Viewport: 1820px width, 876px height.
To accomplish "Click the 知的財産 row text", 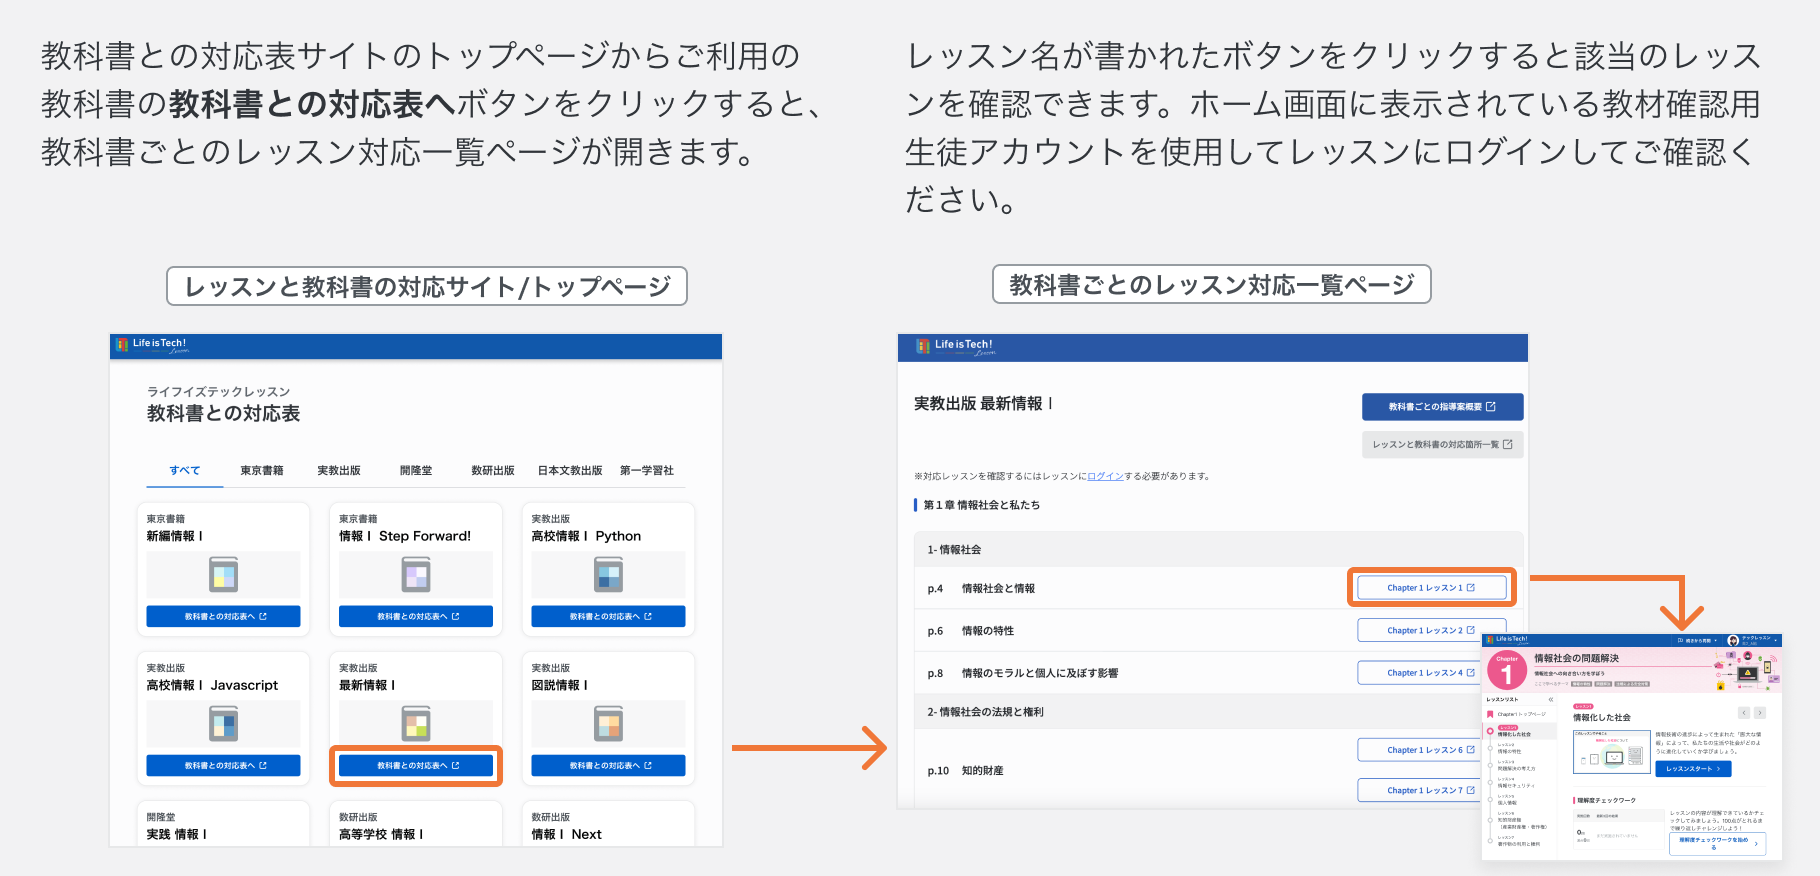I will [982, 770].
